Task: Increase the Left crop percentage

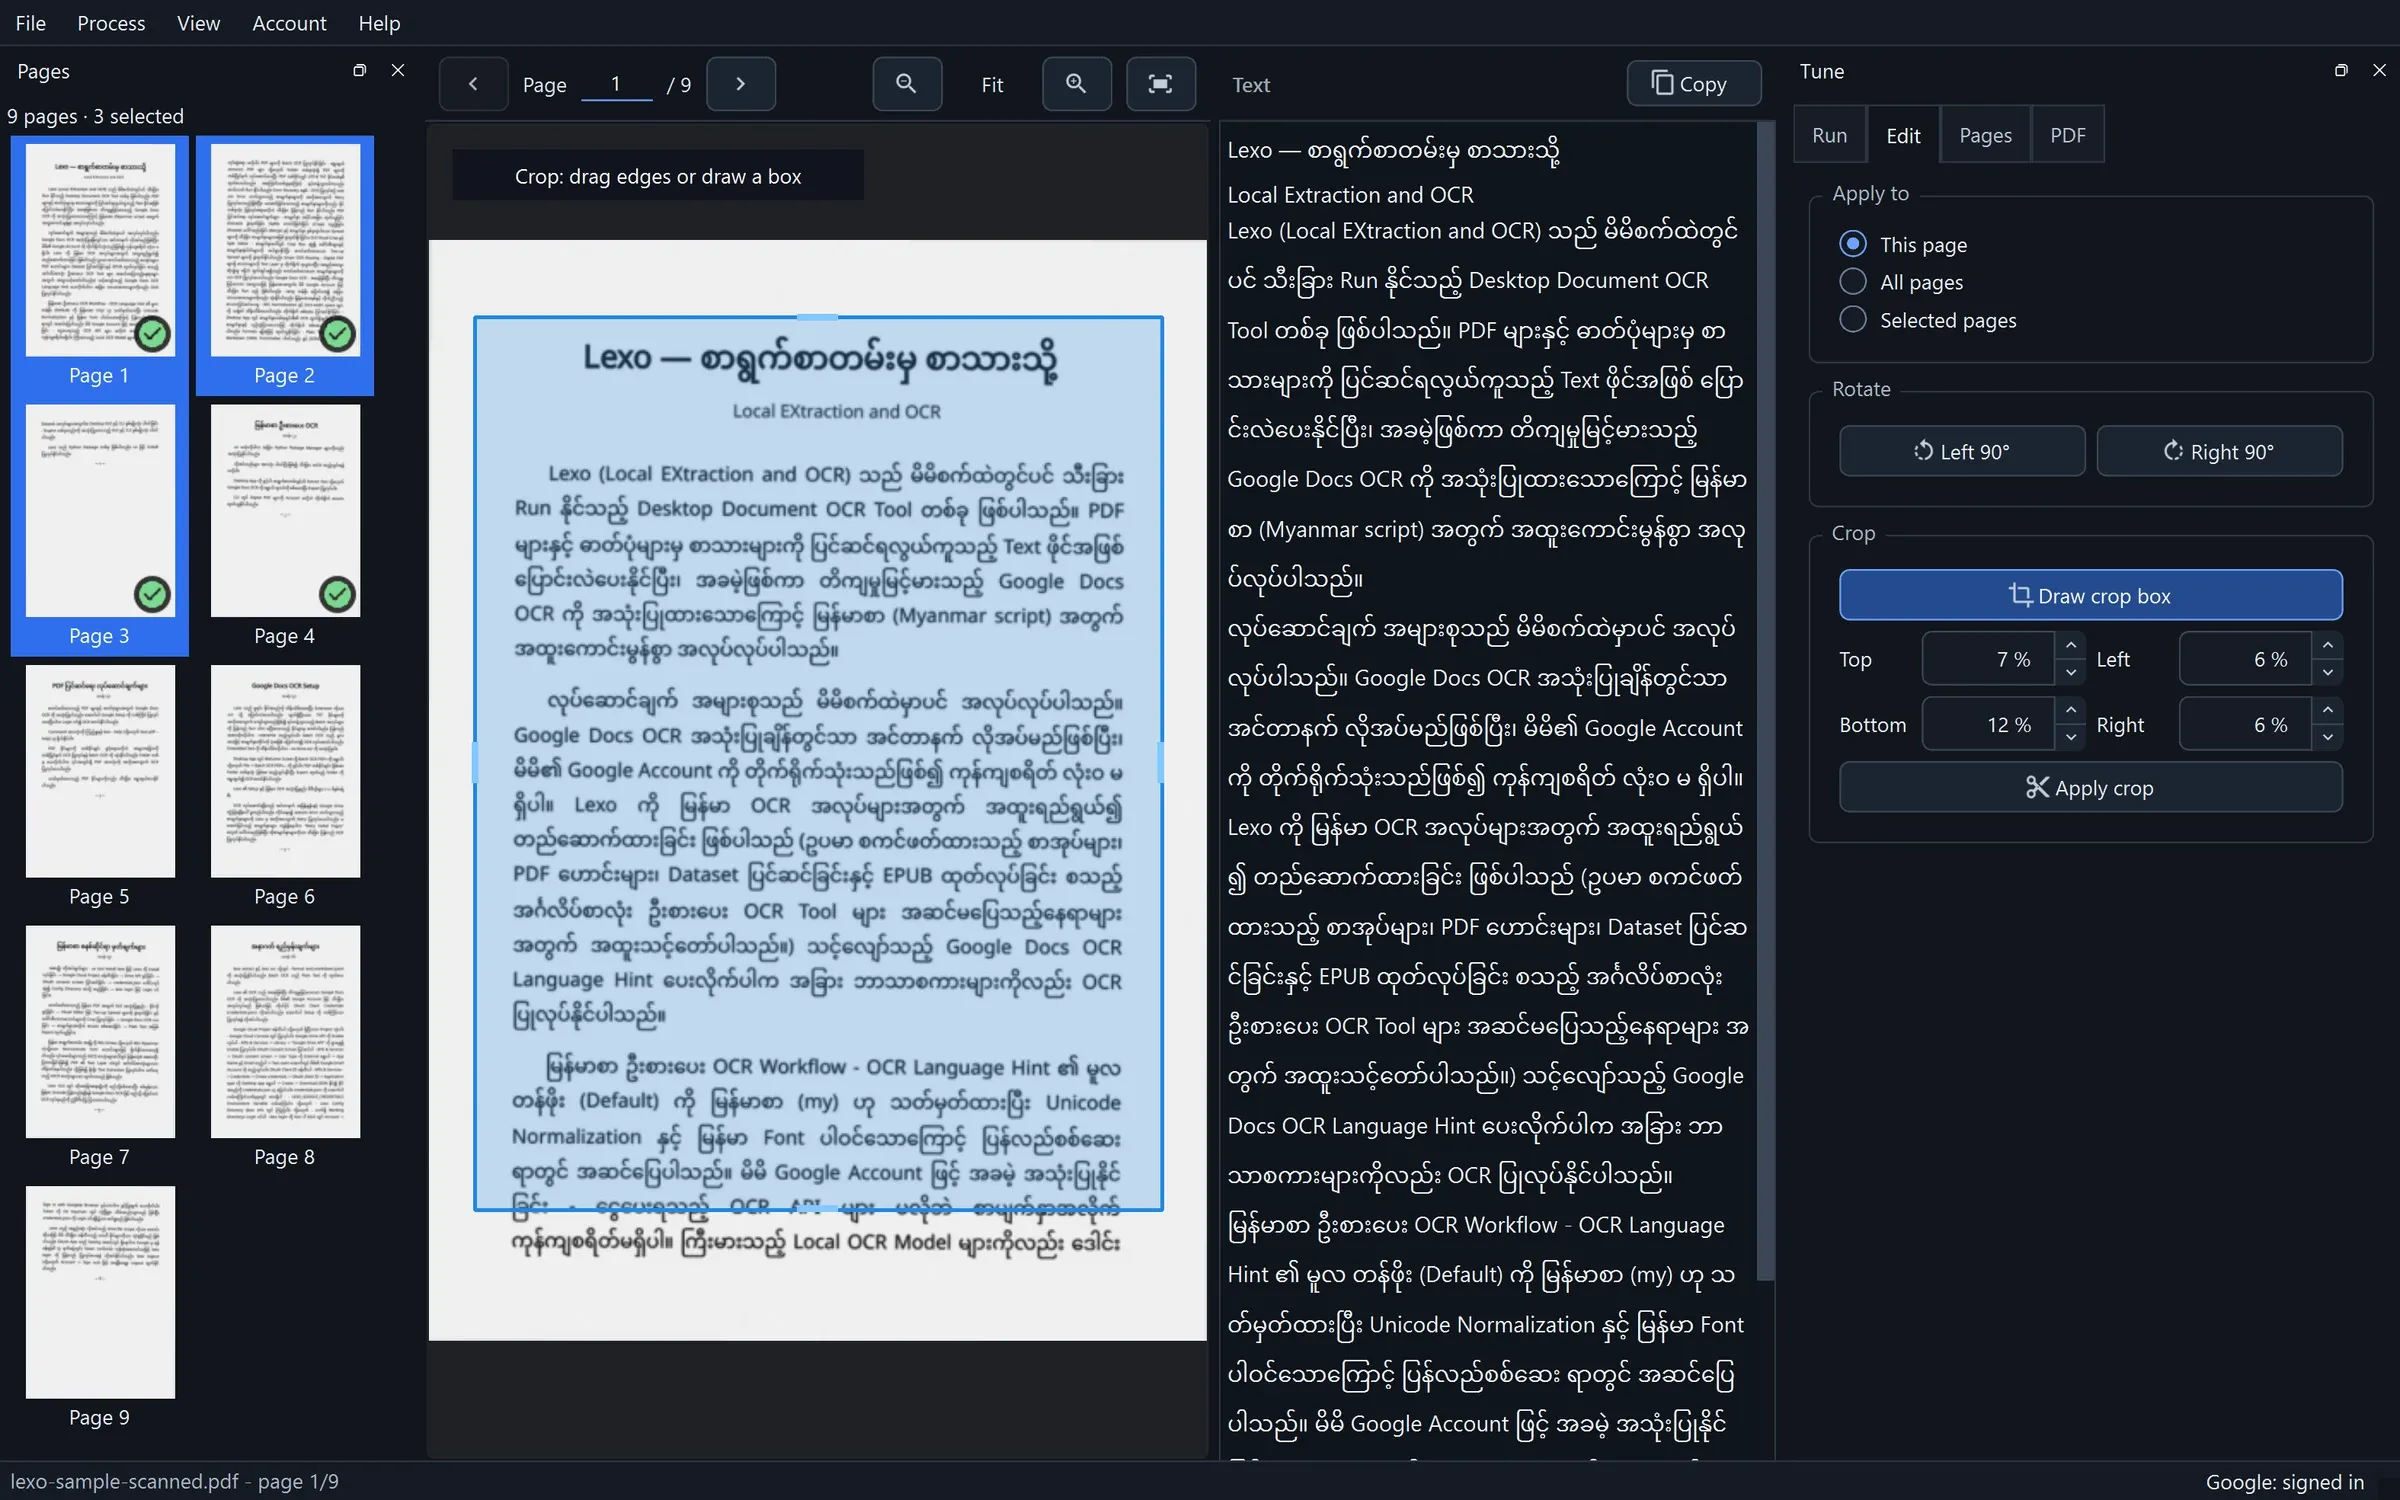Action: pos(2328,645)
